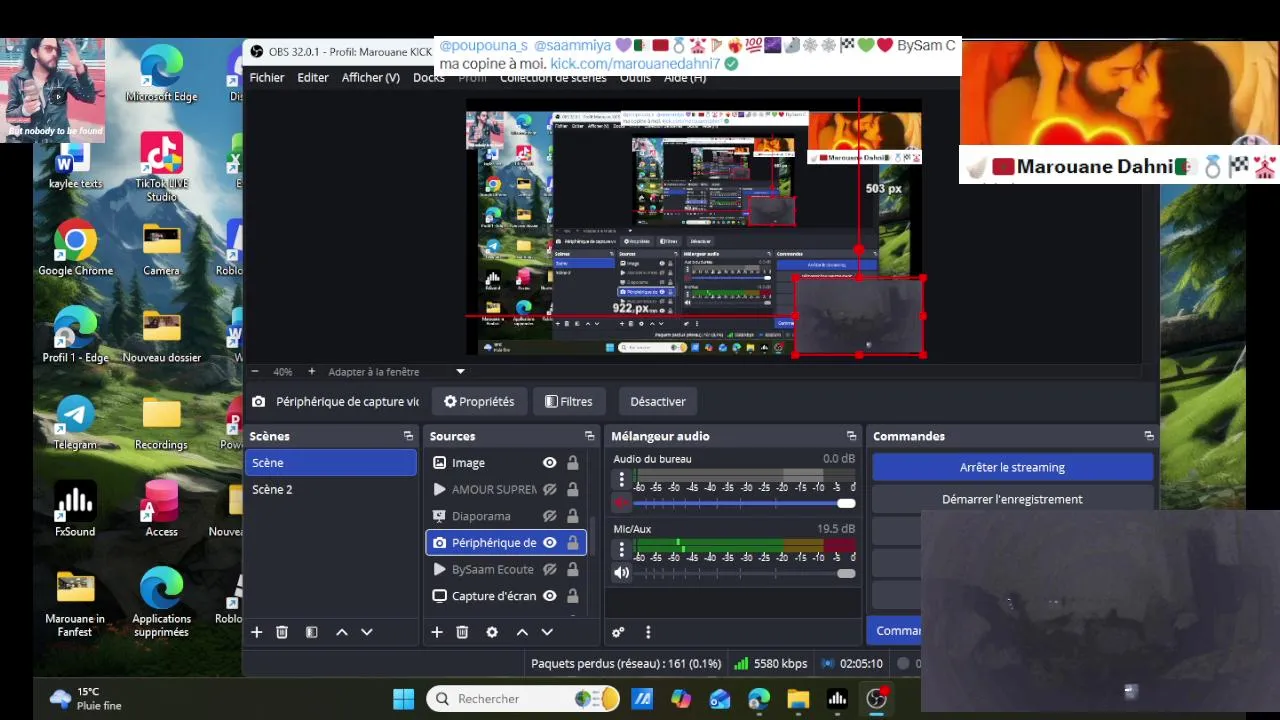Screen dimensions: 1280x720
Task: Unlock AMOUR SUPREM source lock
Action: point(573,489)
